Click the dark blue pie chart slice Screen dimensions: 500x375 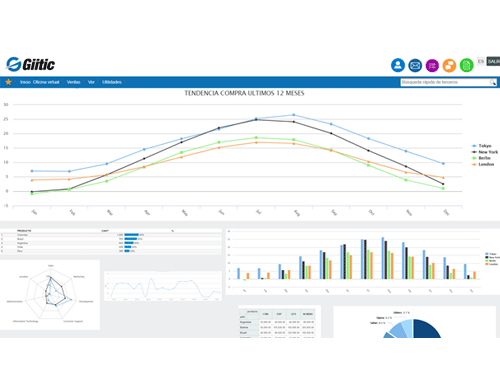pos(425,329)
